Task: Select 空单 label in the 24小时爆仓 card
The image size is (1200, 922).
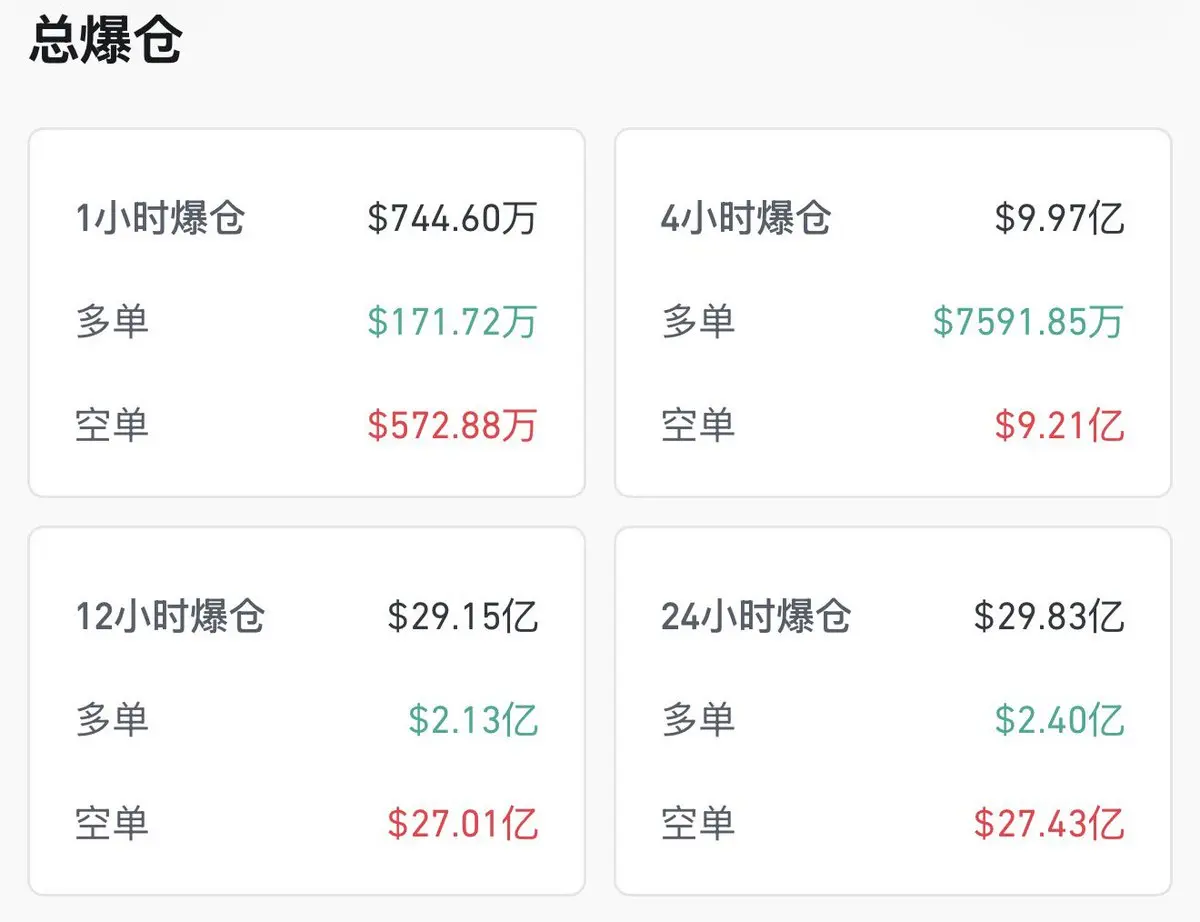Action: (698, 824)
